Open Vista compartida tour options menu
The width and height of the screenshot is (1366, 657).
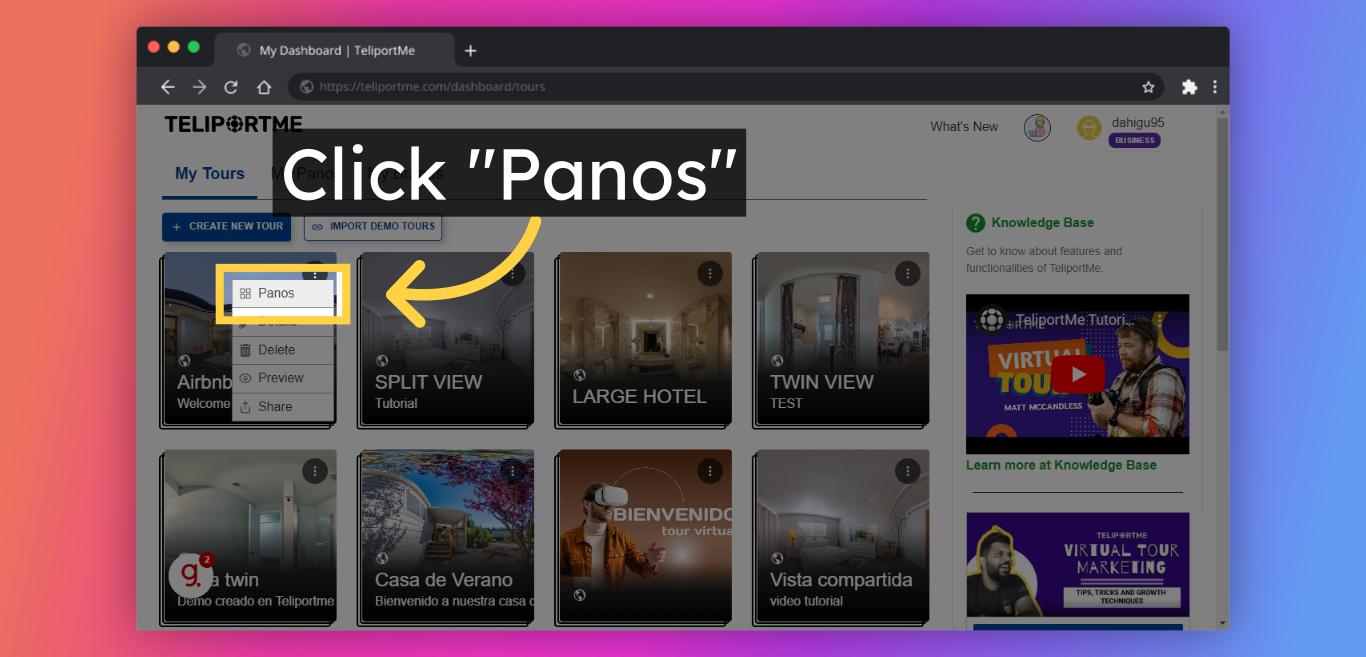(x=907, y=471)
